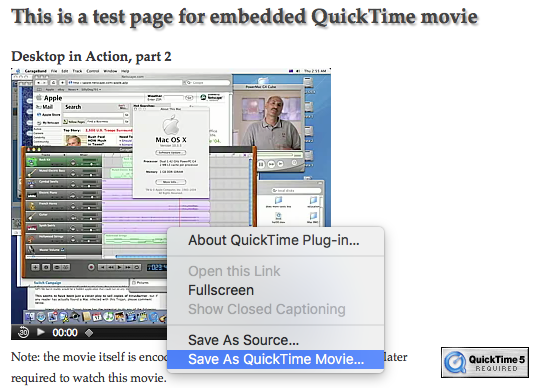Open About QuickTime Plug-in... menu item
Viewport: 556px width, 388px height.
[x=276, y=240]
